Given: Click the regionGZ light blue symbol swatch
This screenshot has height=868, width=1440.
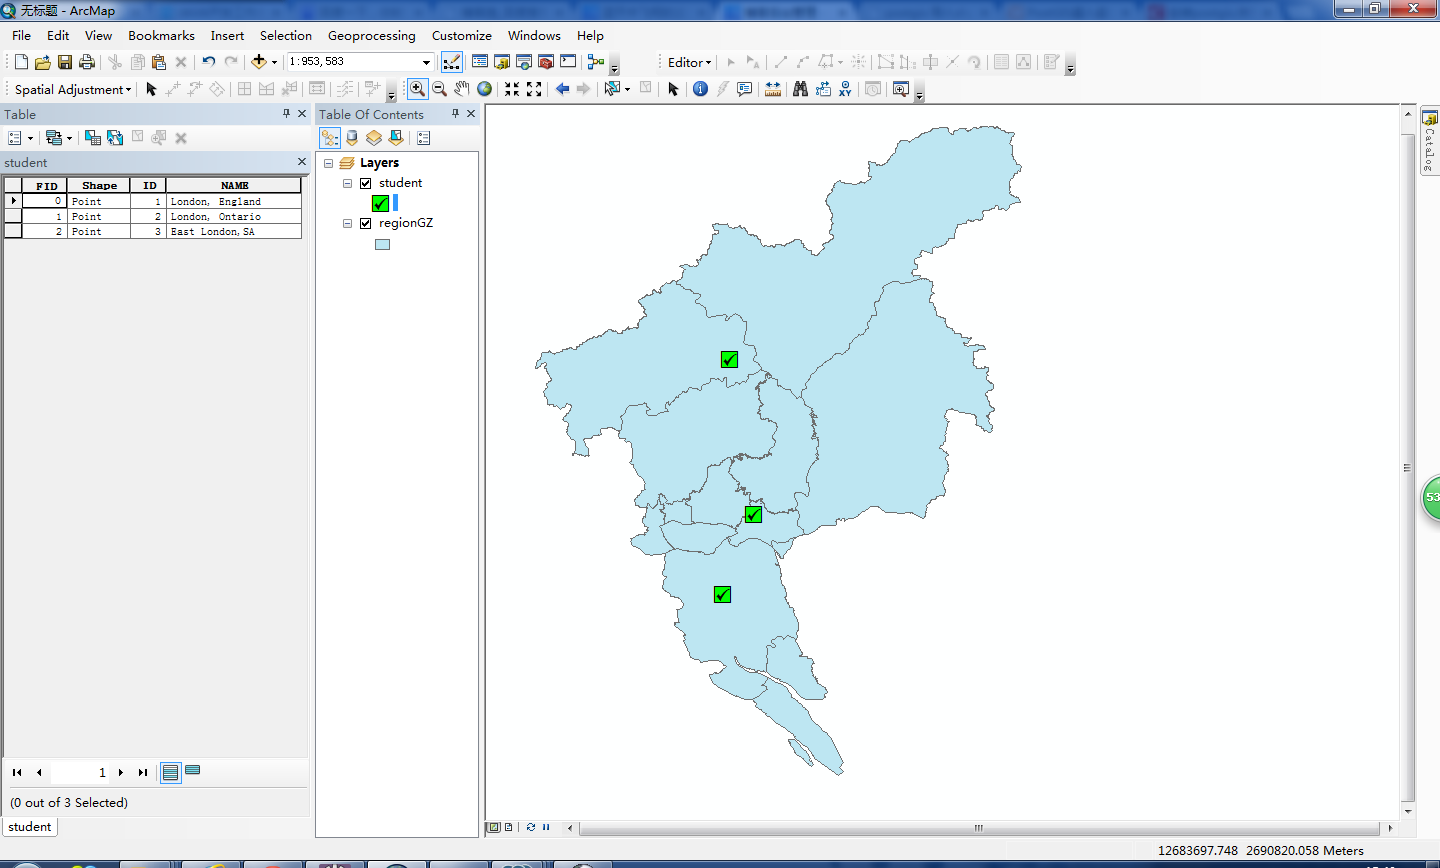Looking at the screenshot, I should tap(382, 244).
